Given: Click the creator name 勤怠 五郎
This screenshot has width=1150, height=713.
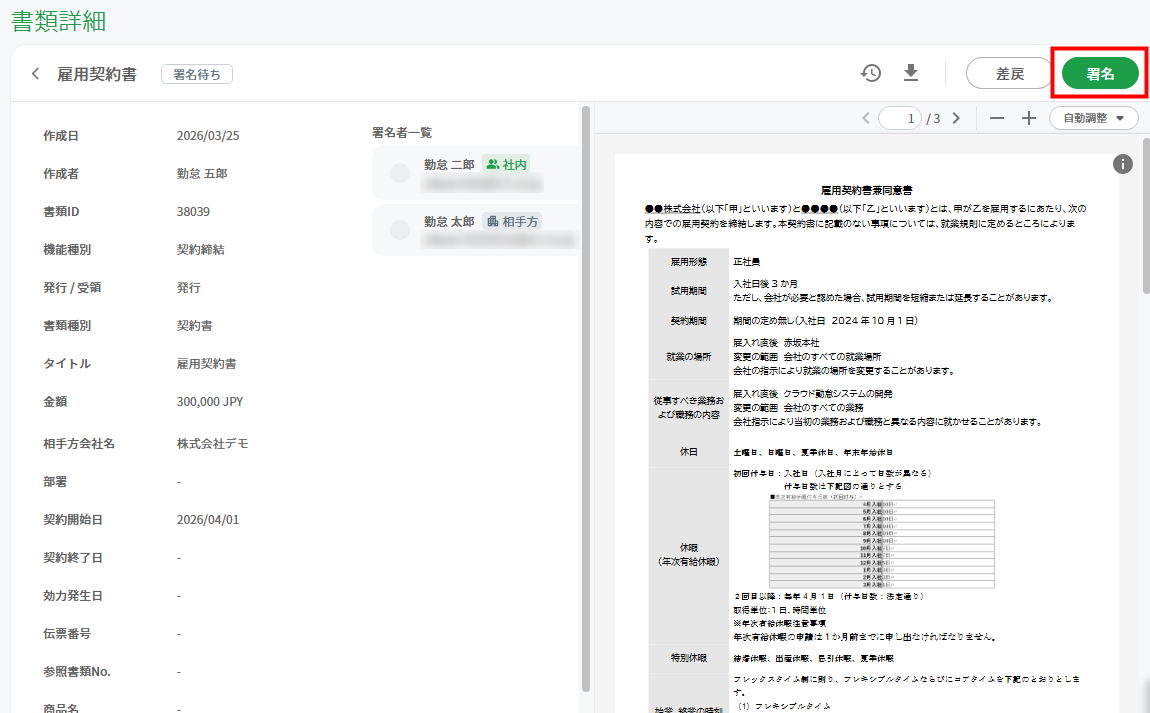Looking at the screenshot, I should pyautogui.click(x=202, y=174).
